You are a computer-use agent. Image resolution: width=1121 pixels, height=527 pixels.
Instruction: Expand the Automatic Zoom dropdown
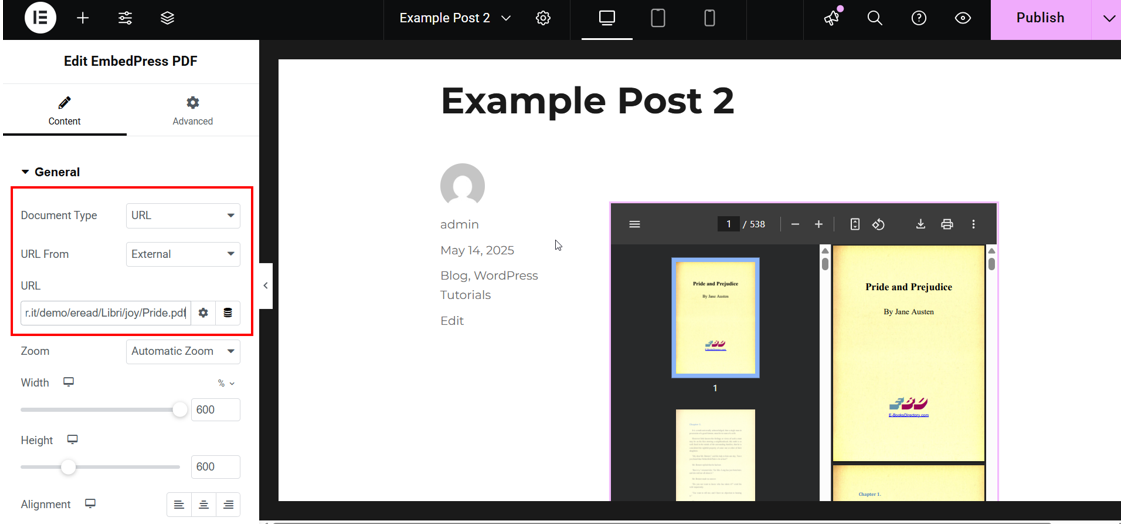coord(183,351)
